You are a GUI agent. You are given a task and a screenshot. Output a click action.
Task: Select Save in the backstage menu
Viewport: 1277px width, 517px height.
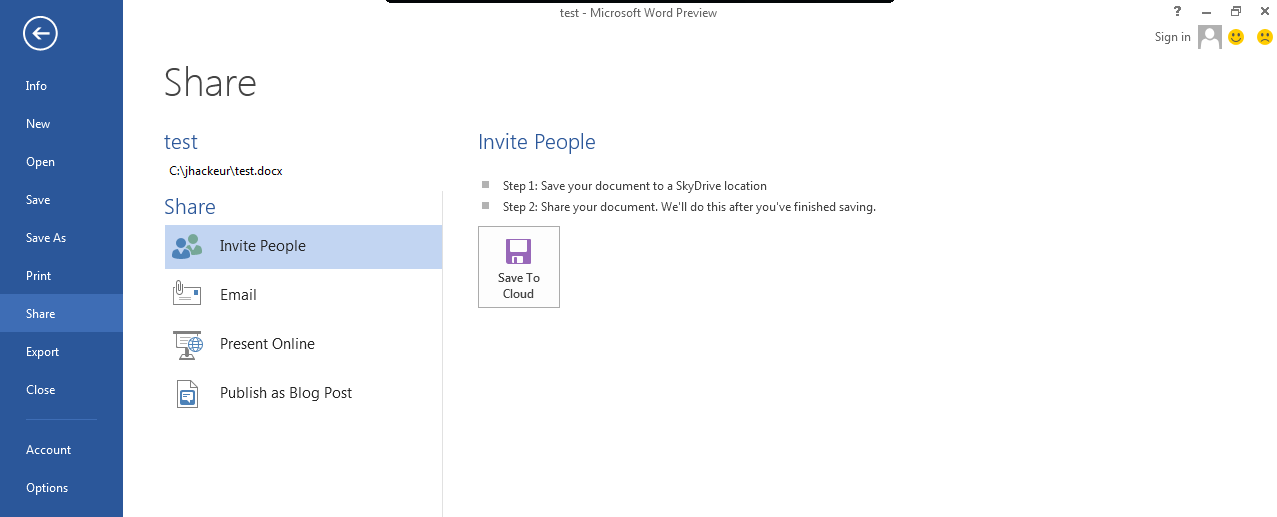coord(61,200)
